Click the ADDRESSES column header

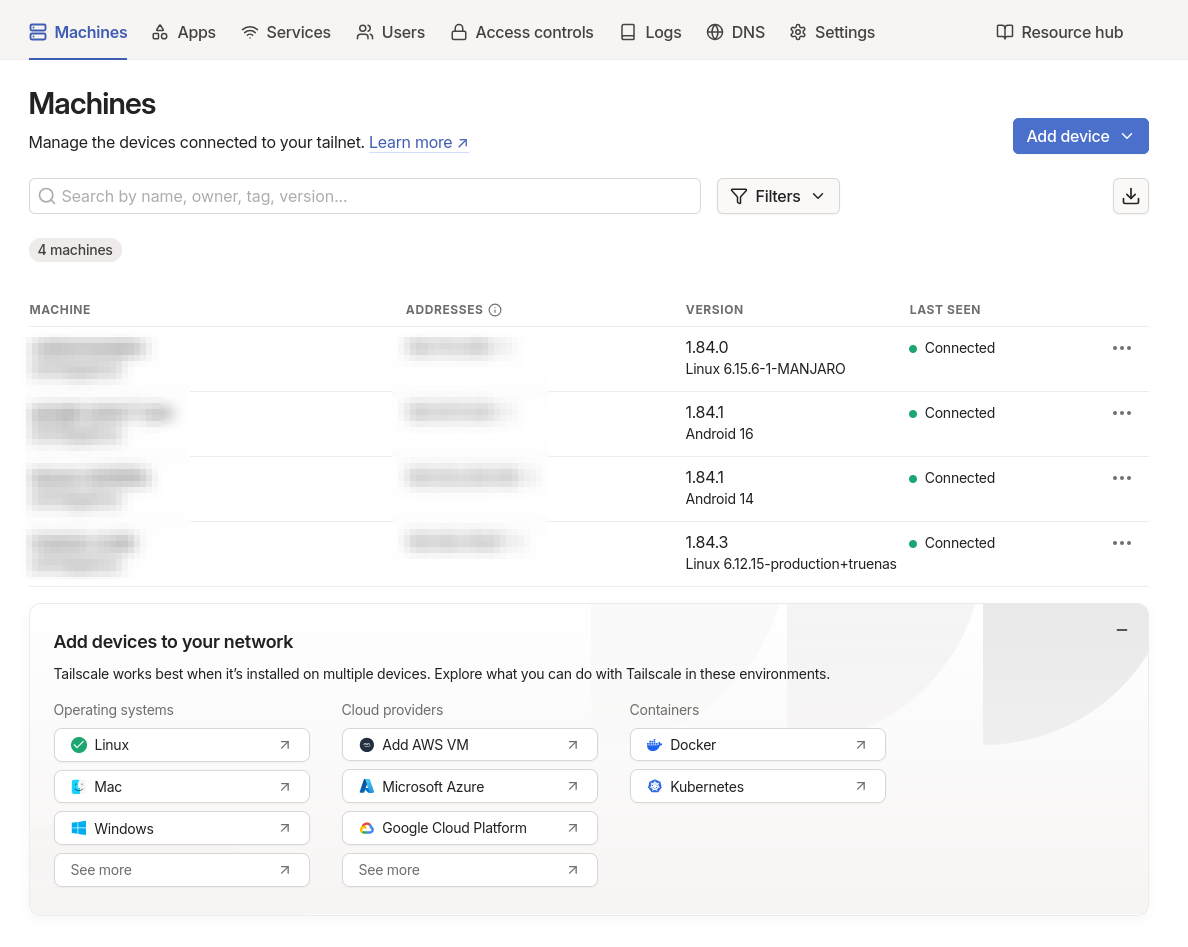tap(444, 310)
